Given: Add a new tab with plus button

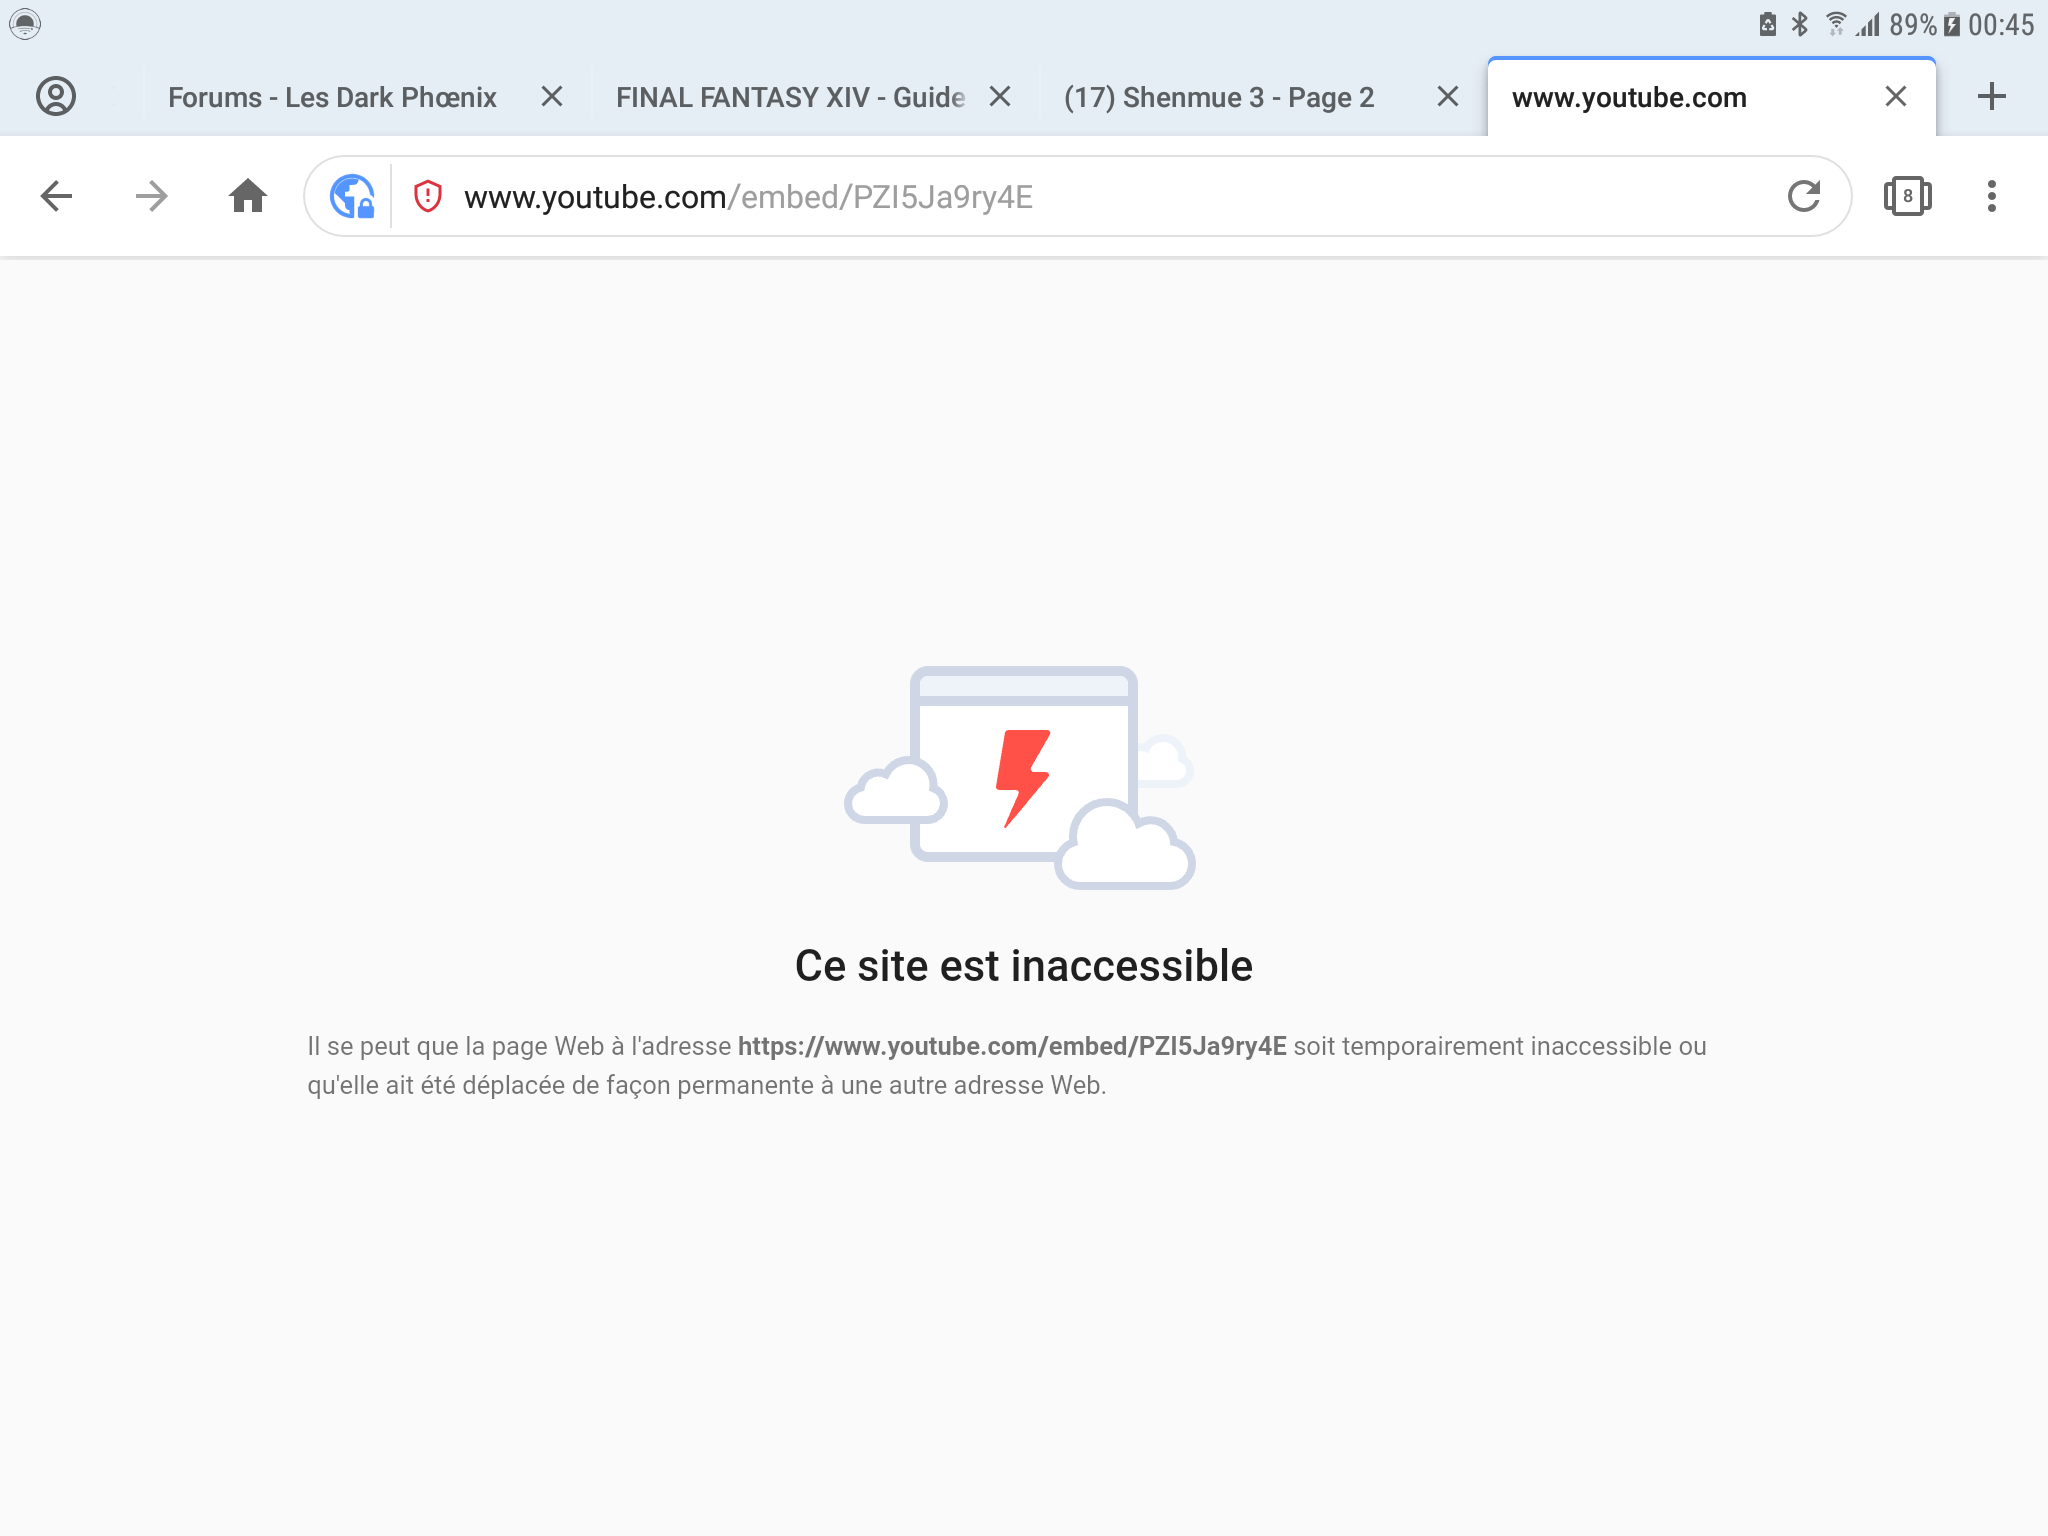Looking at the screenshot, I should click(x=1992, y=97).
